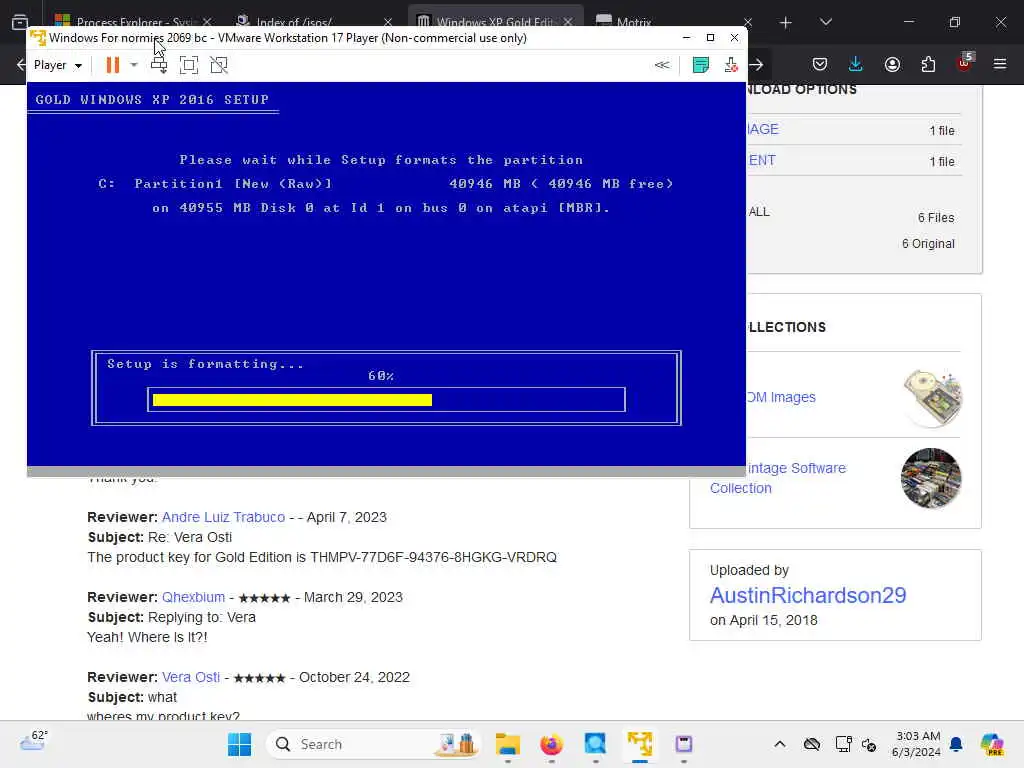
Task: Open Firefox View icon at the top left
Action: [20, 22]
